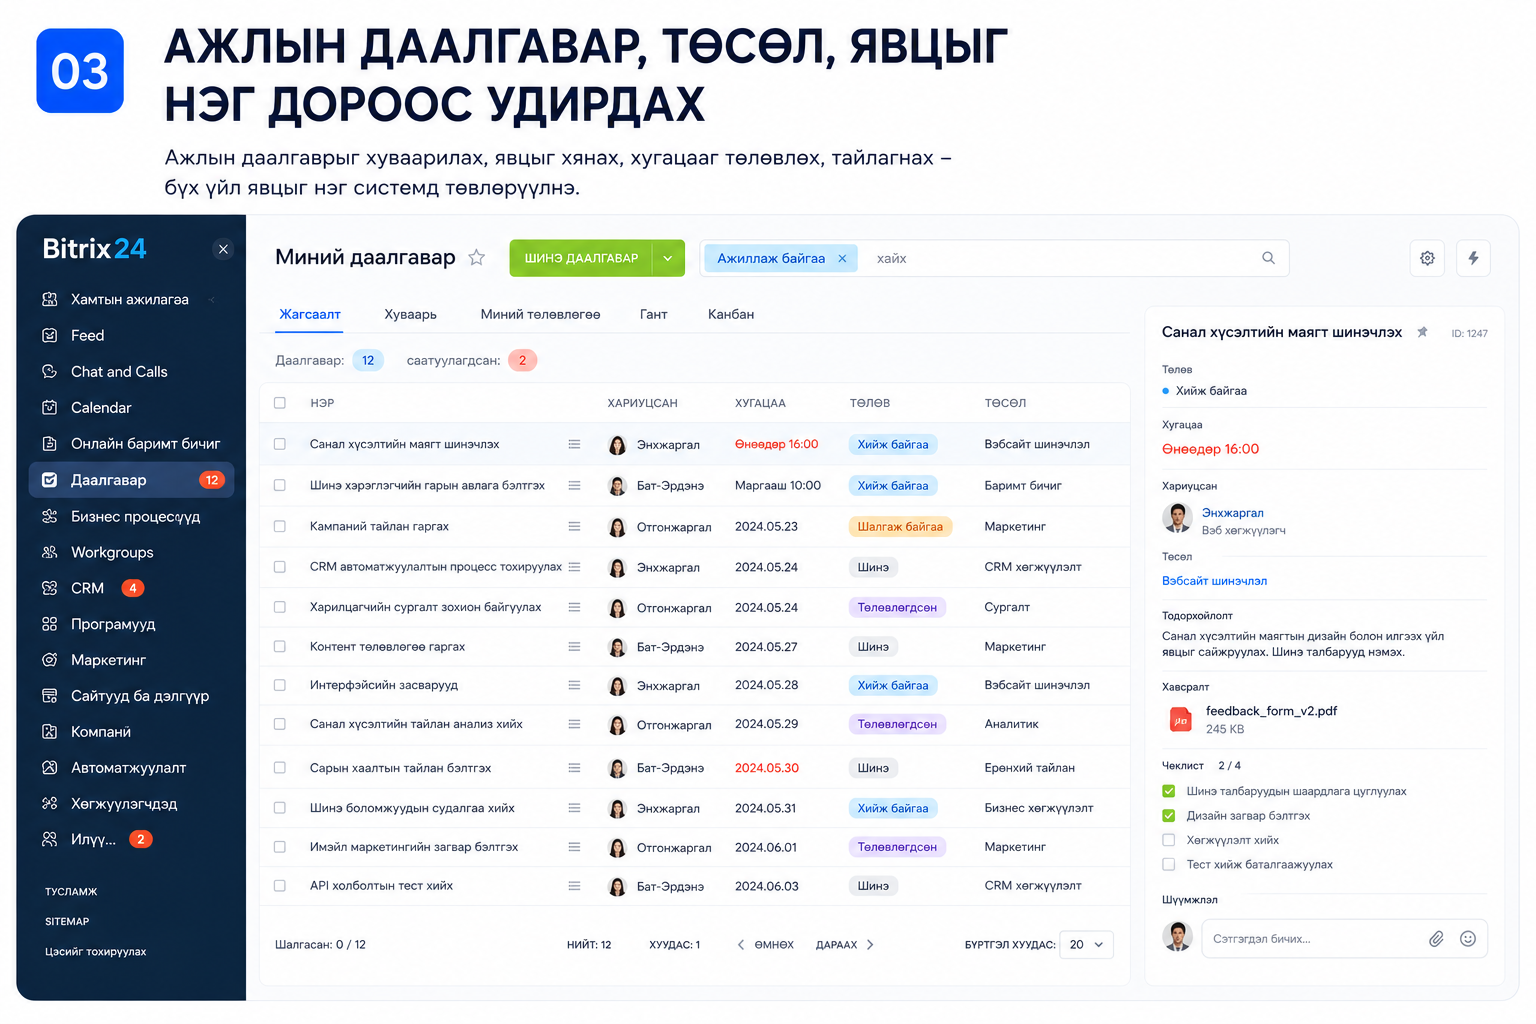Click the star next to Миний даалгавар title
The height and width of the screenshot is (1024, 1536).
pos(477,258)
